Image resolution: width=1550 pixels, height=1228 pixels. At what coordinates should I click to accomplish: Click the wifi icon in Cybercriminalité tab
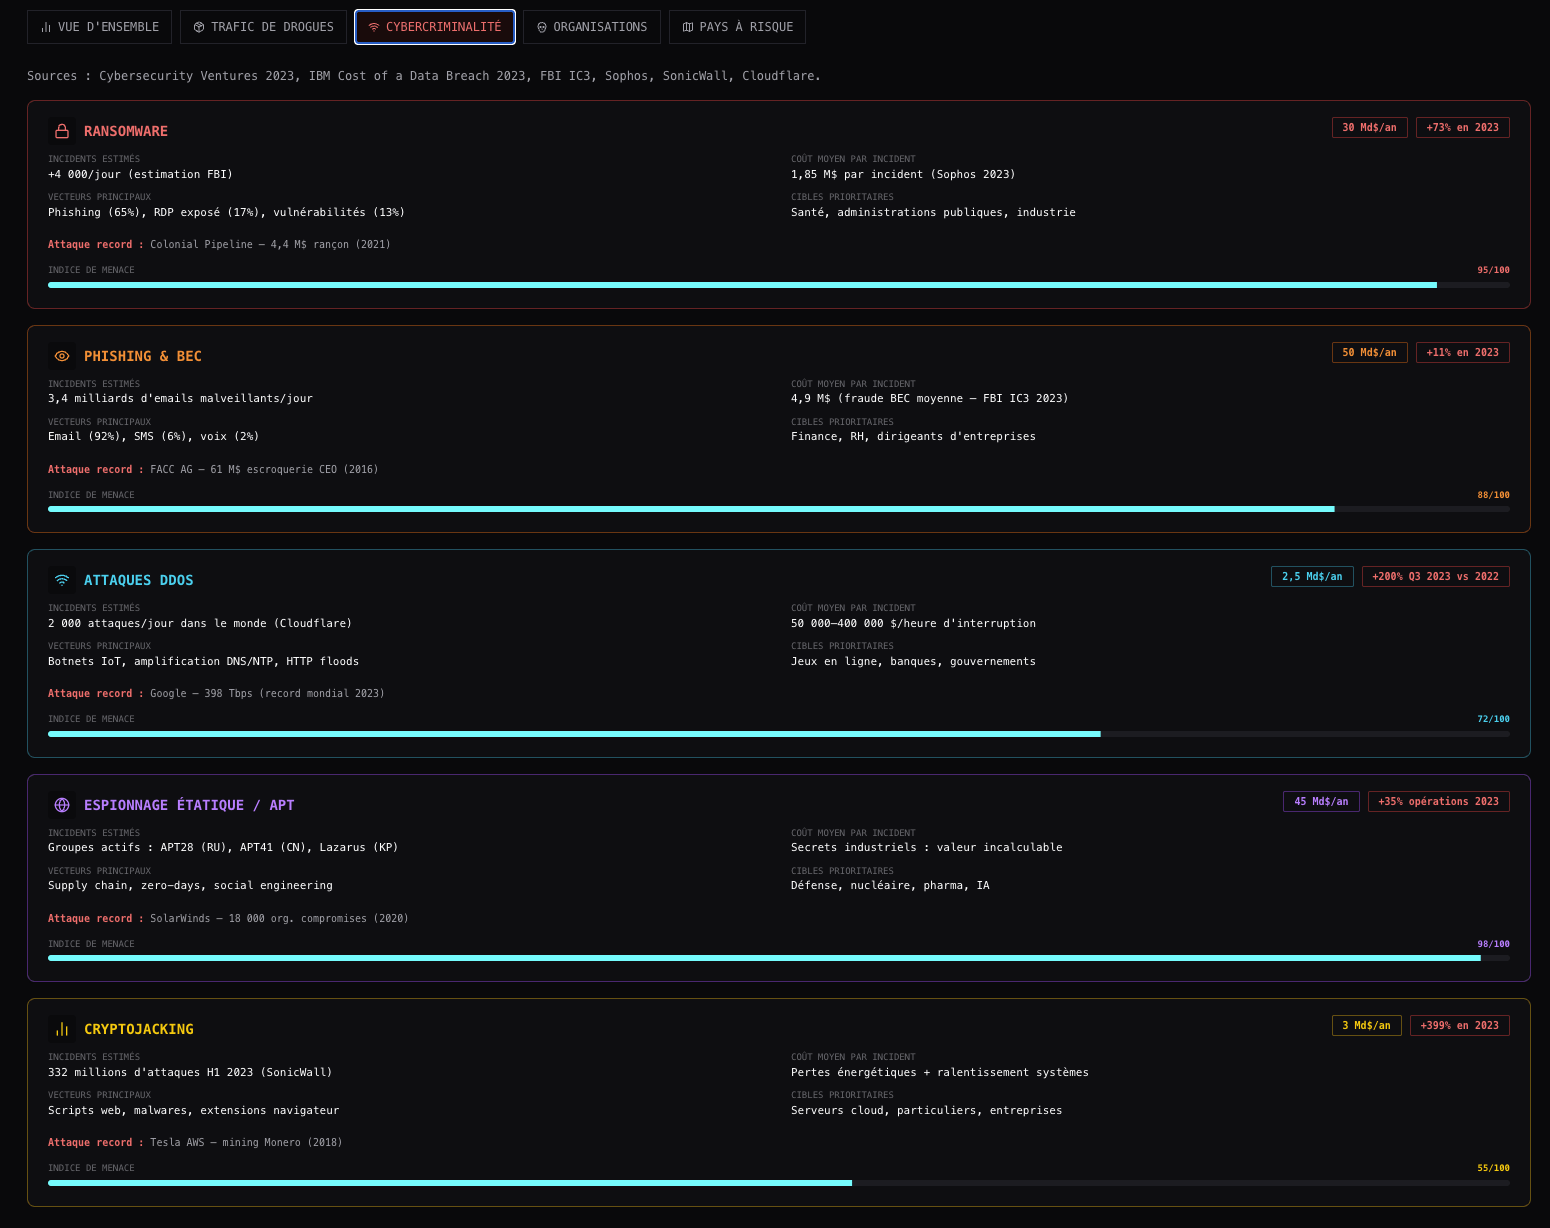pos(374,27)
